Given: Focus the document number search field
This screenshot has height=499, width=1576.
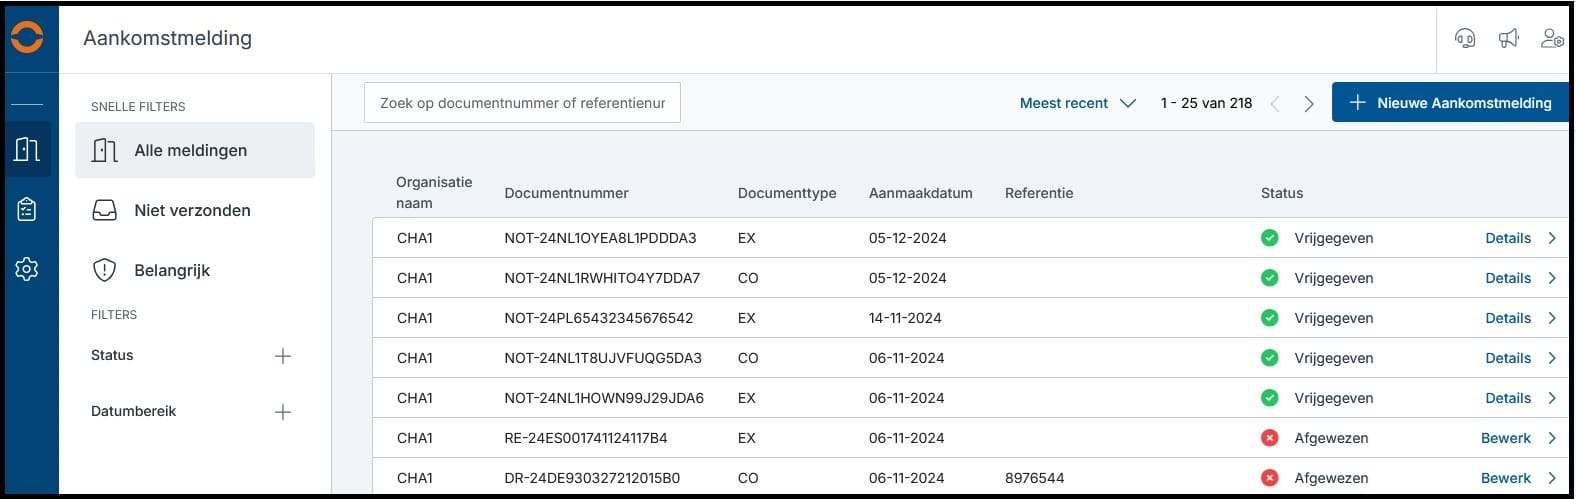Looking at the screenshot, I should pyautogui.click(x=522, y=103).
